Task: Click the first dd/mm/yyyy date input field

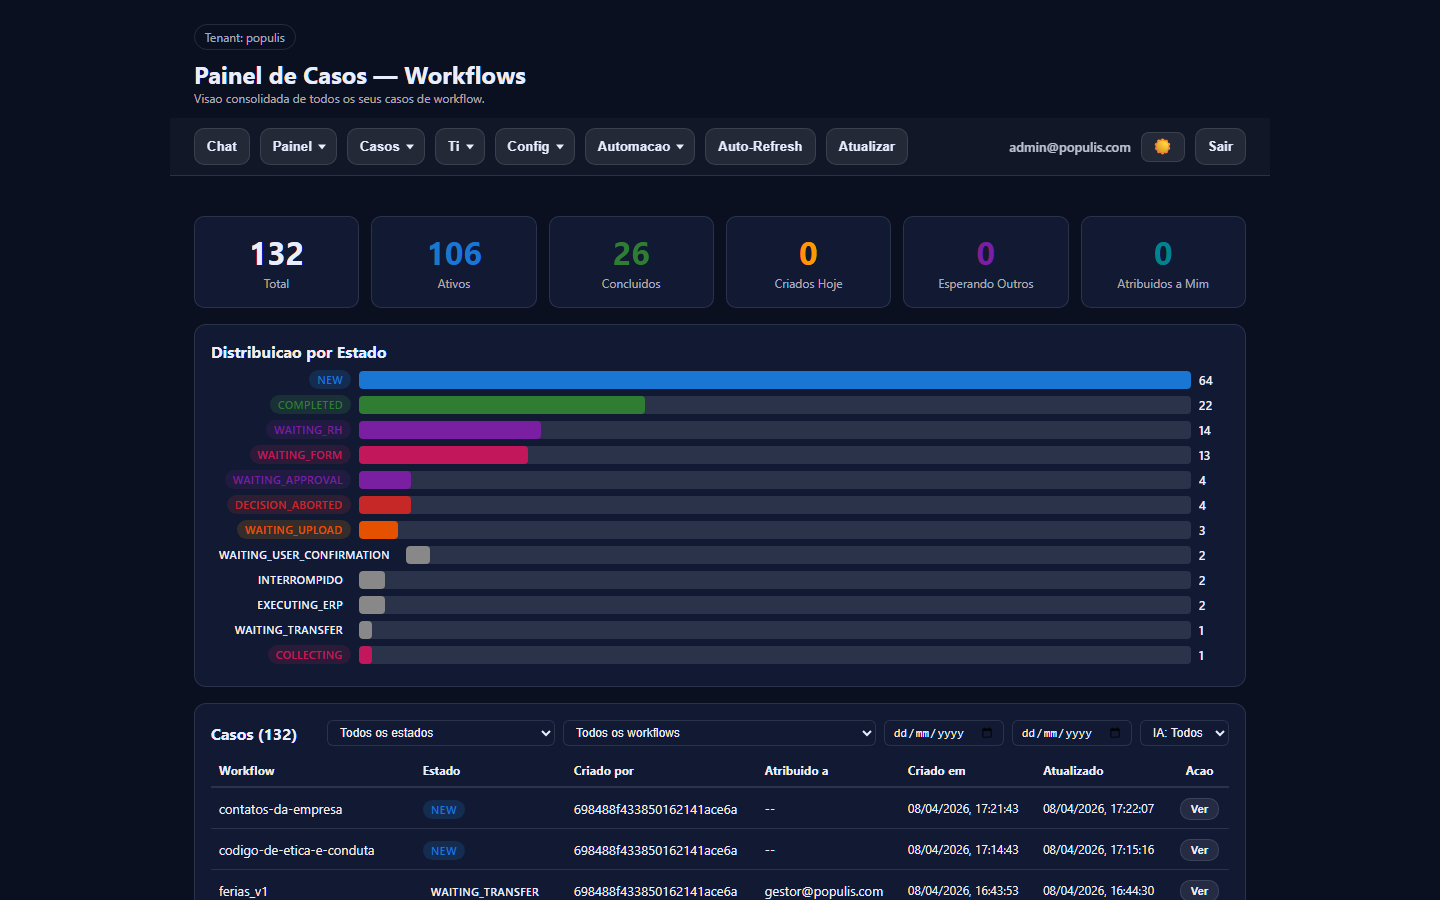Action: click(x=935, y=733)
